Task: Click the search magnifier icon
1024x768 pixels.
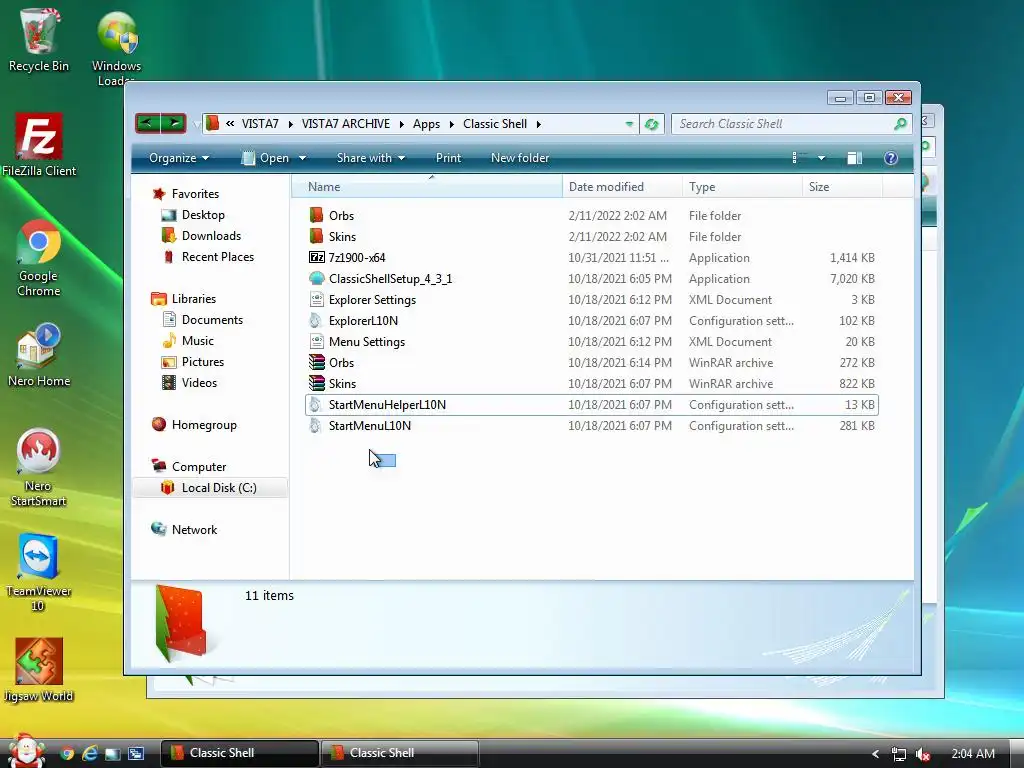Action: point(900,123)
